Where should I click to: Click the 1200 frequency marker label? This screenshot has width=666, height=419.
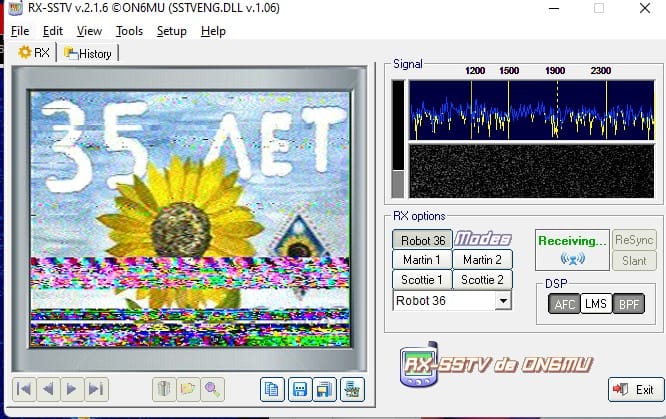click(475, 71)
